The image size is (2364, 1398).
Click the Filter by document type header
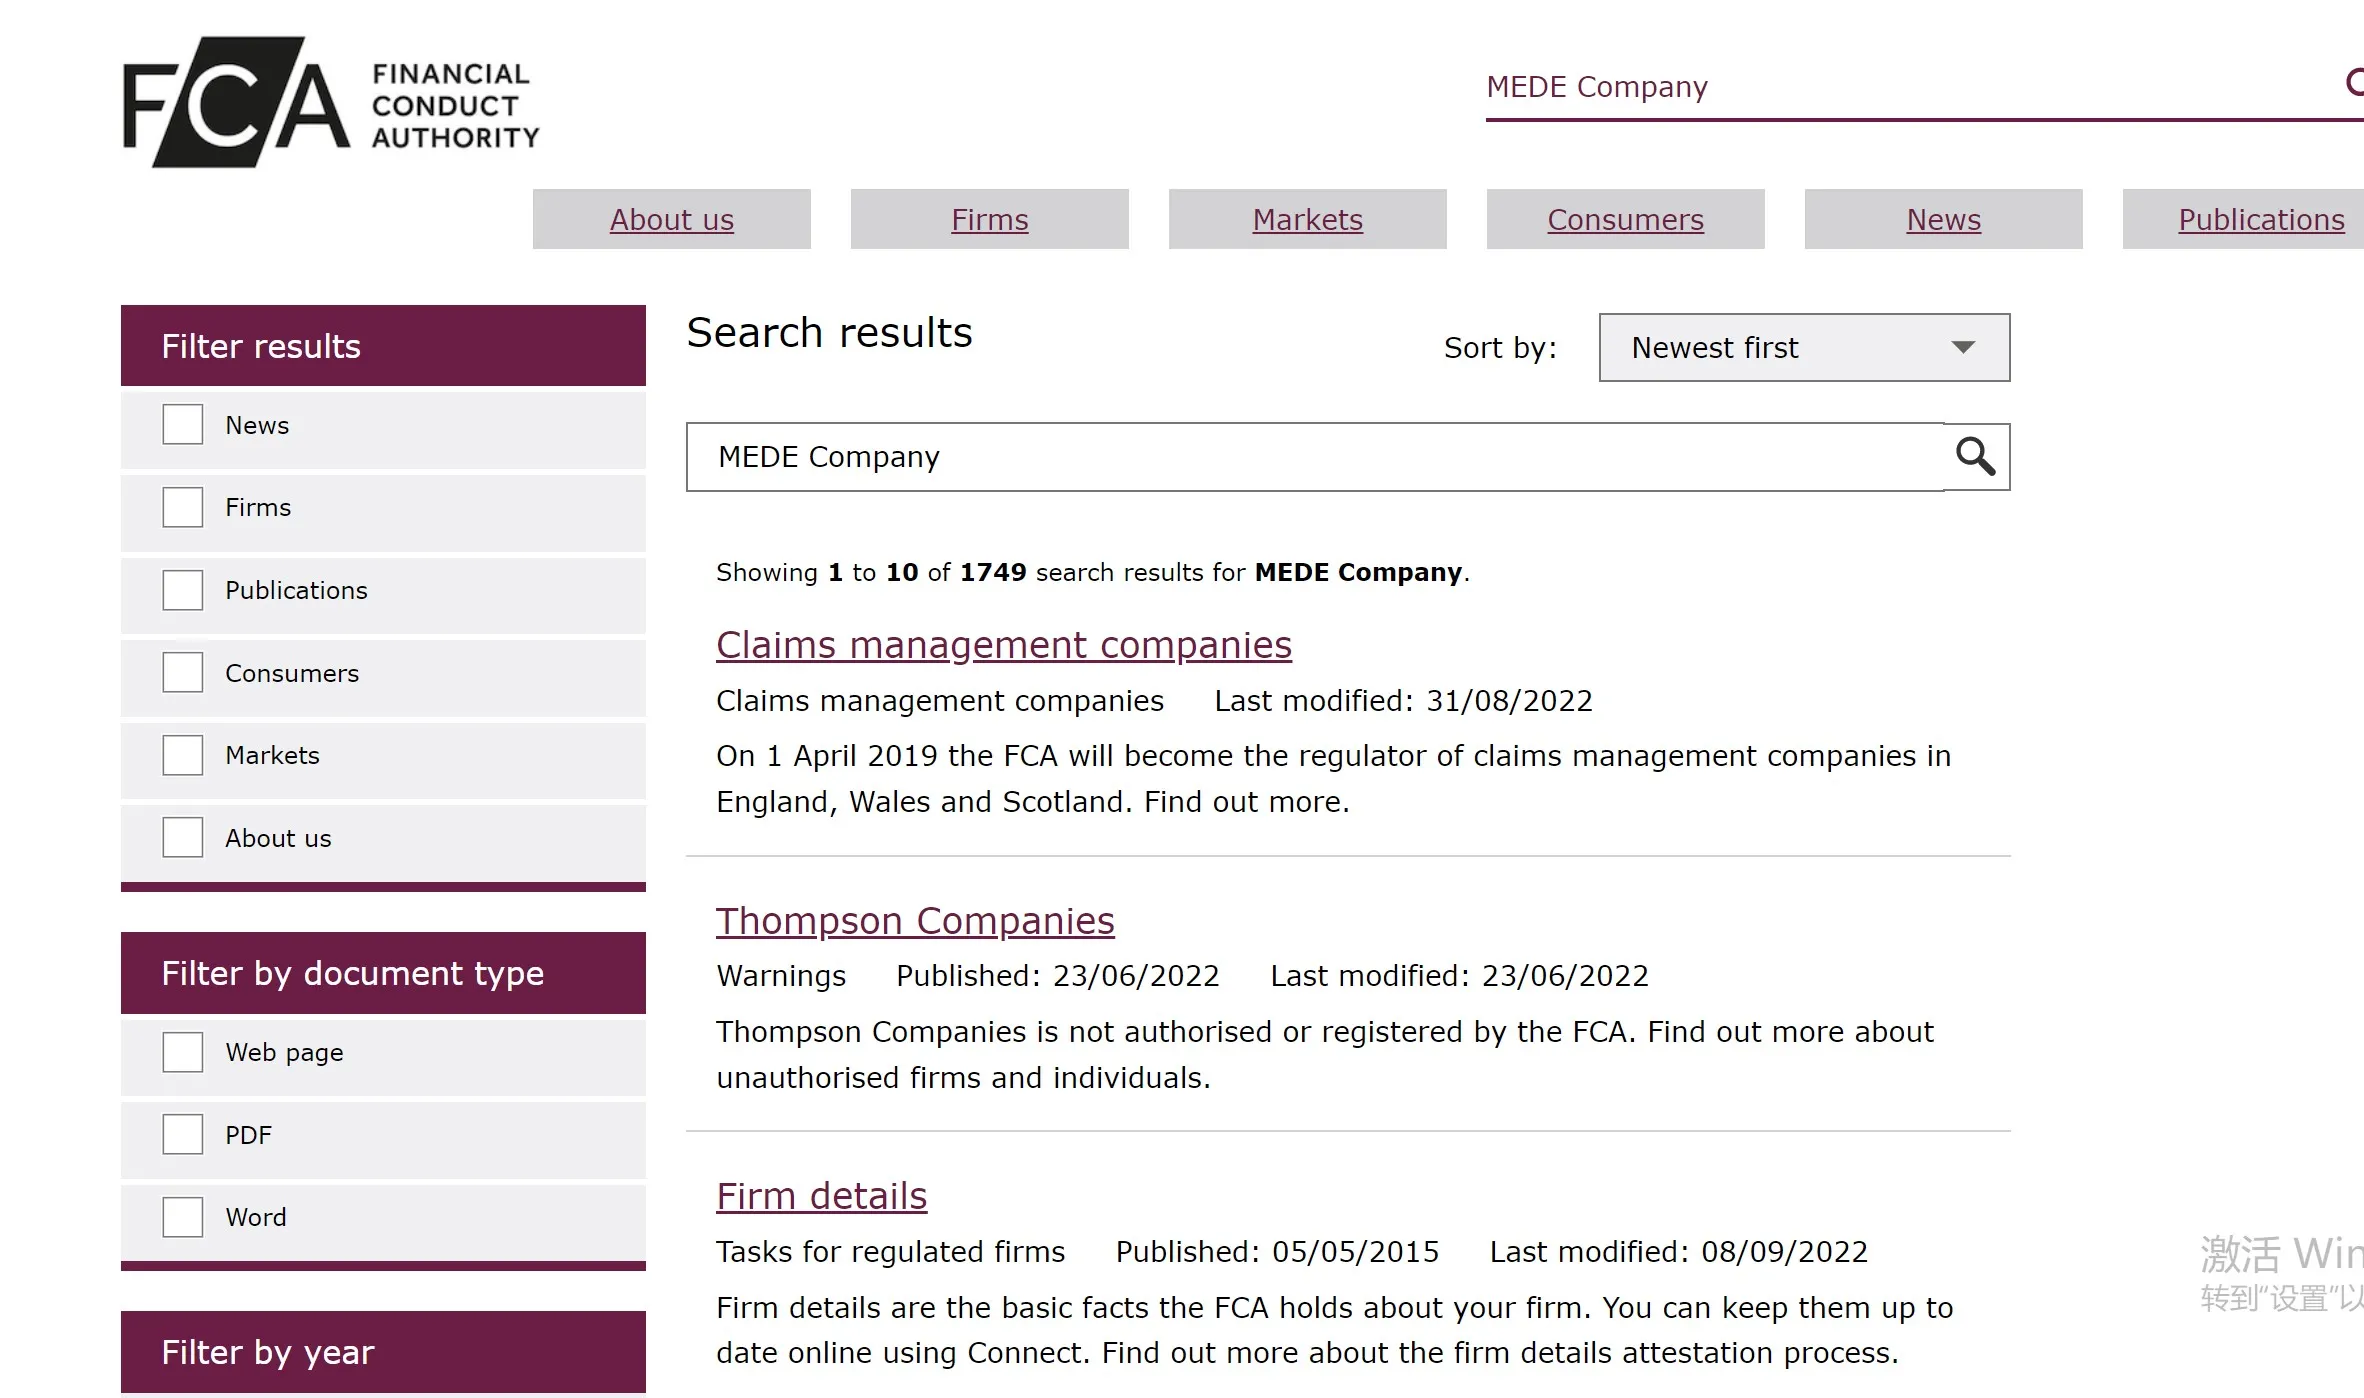(x=383, y=973)
